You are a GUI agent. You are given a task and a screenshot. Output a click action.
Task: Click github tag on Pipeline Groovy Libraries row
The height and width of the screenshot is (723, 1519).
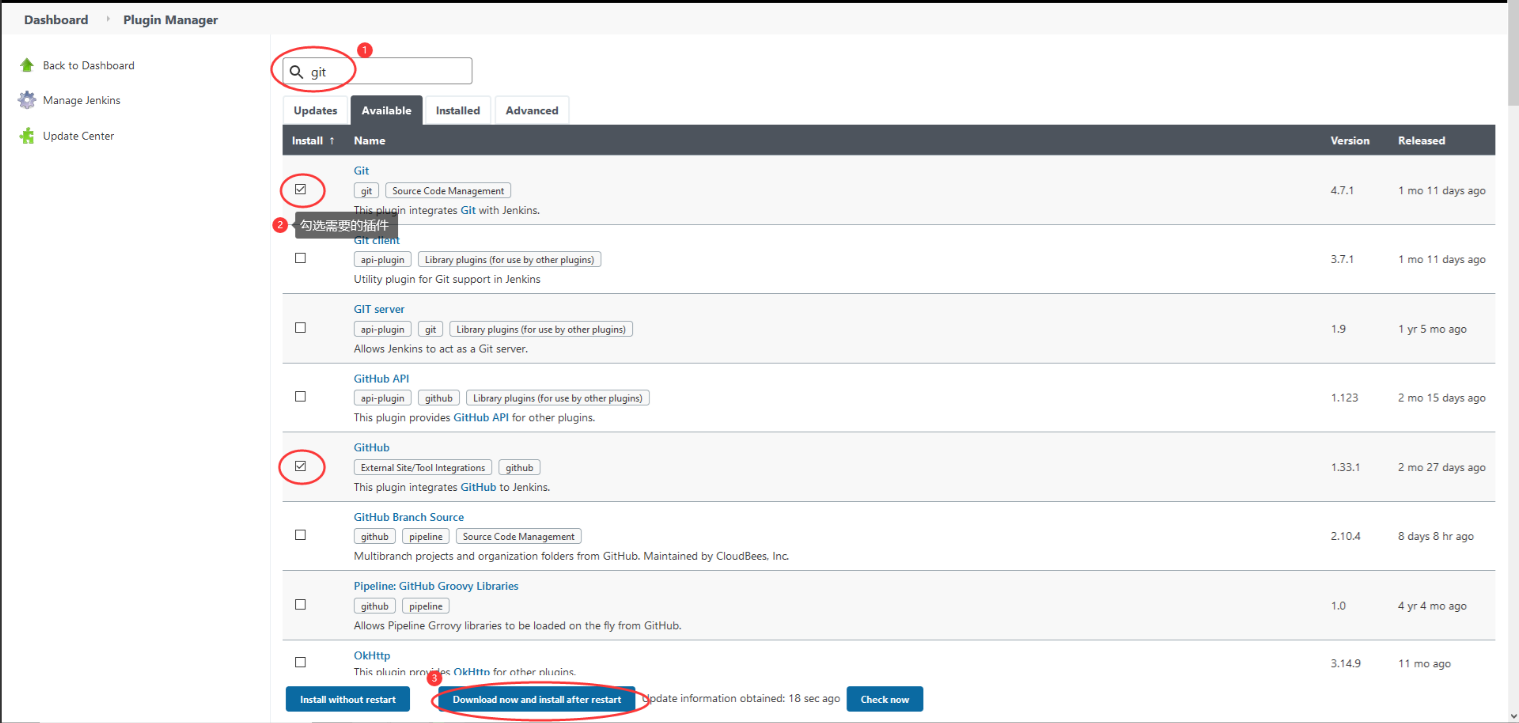point(375,606)
